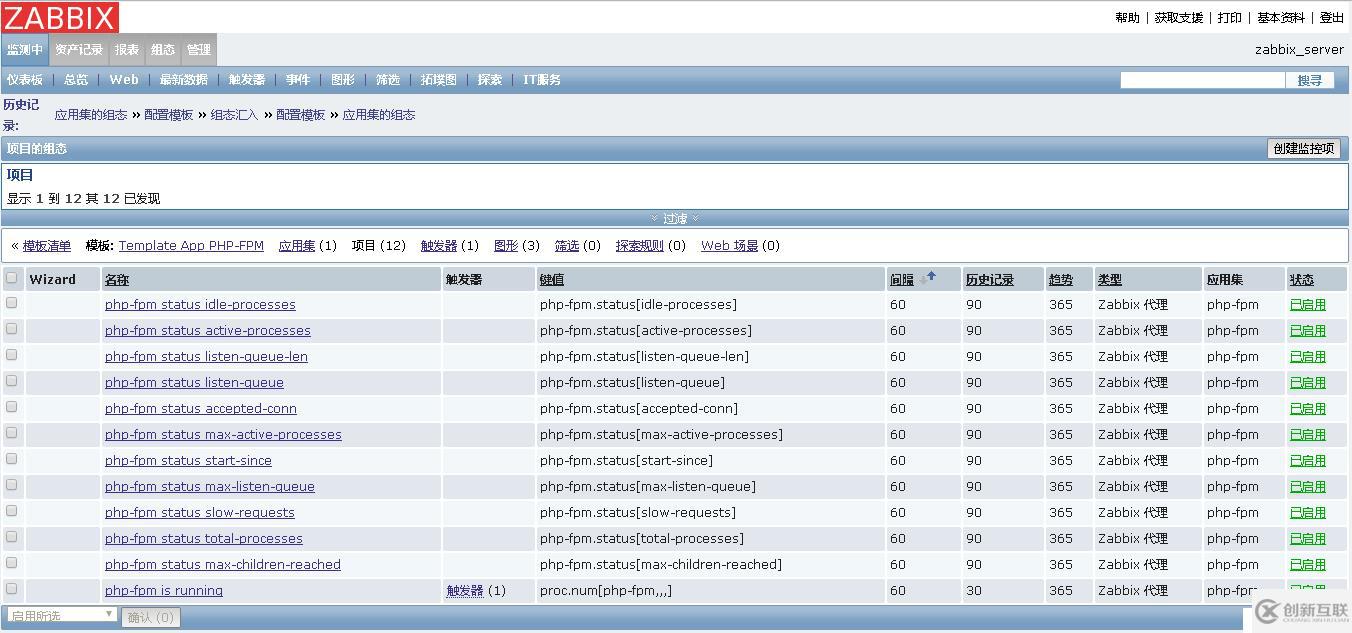Sort table by 趋势 column header
Screen dimensions: 1352x633
click(x=1060, y=280)
